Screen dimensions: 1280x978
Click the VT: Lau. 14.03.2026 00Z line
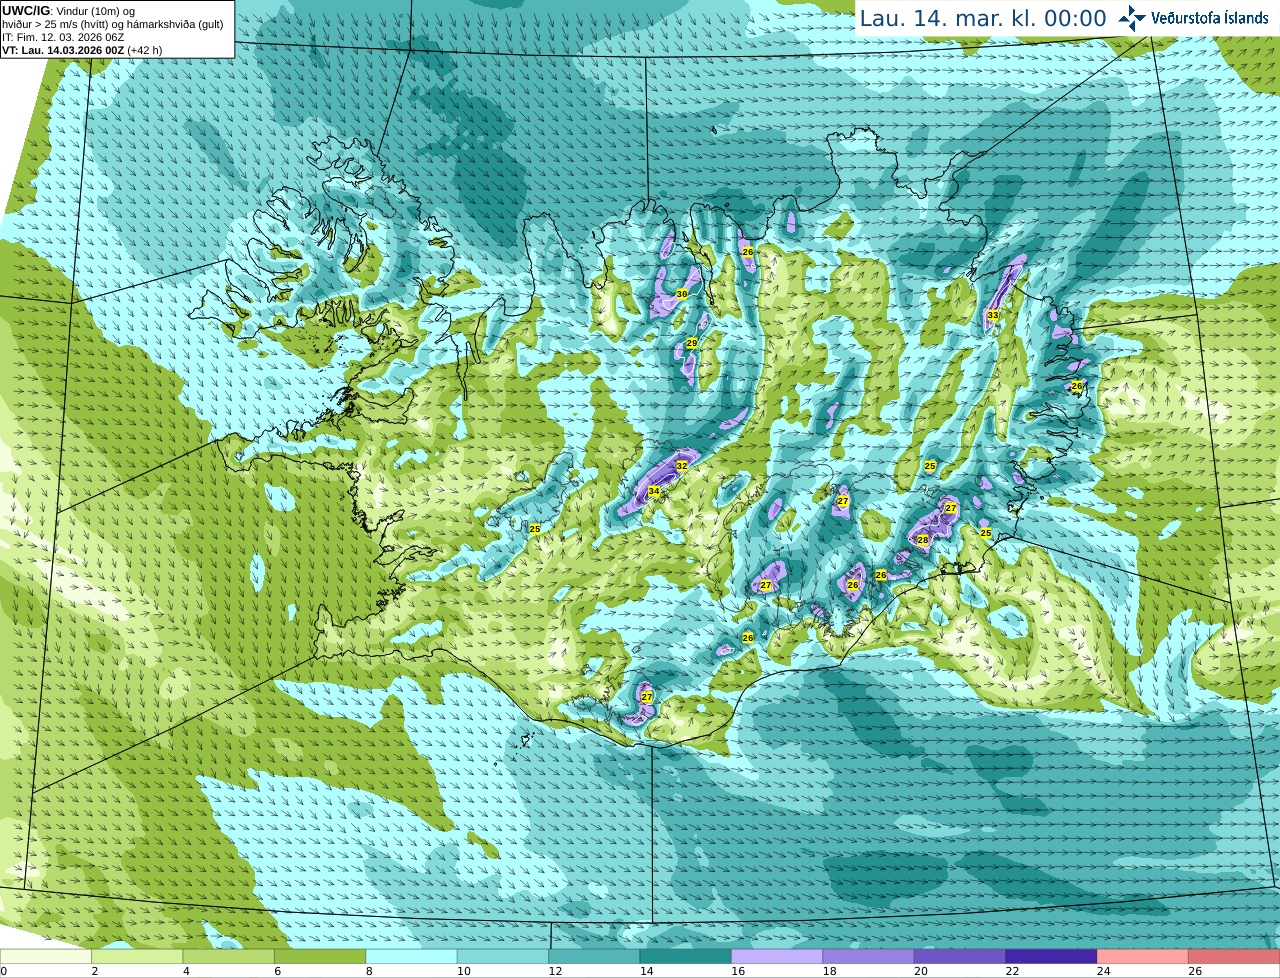pyautogui.click(x=82, y=50)
